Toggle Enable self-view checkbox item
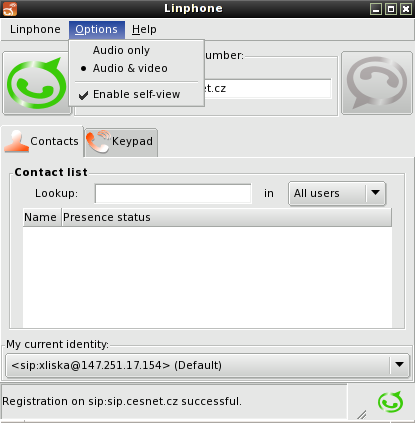 pyautogui.click(x=137, y=94)
